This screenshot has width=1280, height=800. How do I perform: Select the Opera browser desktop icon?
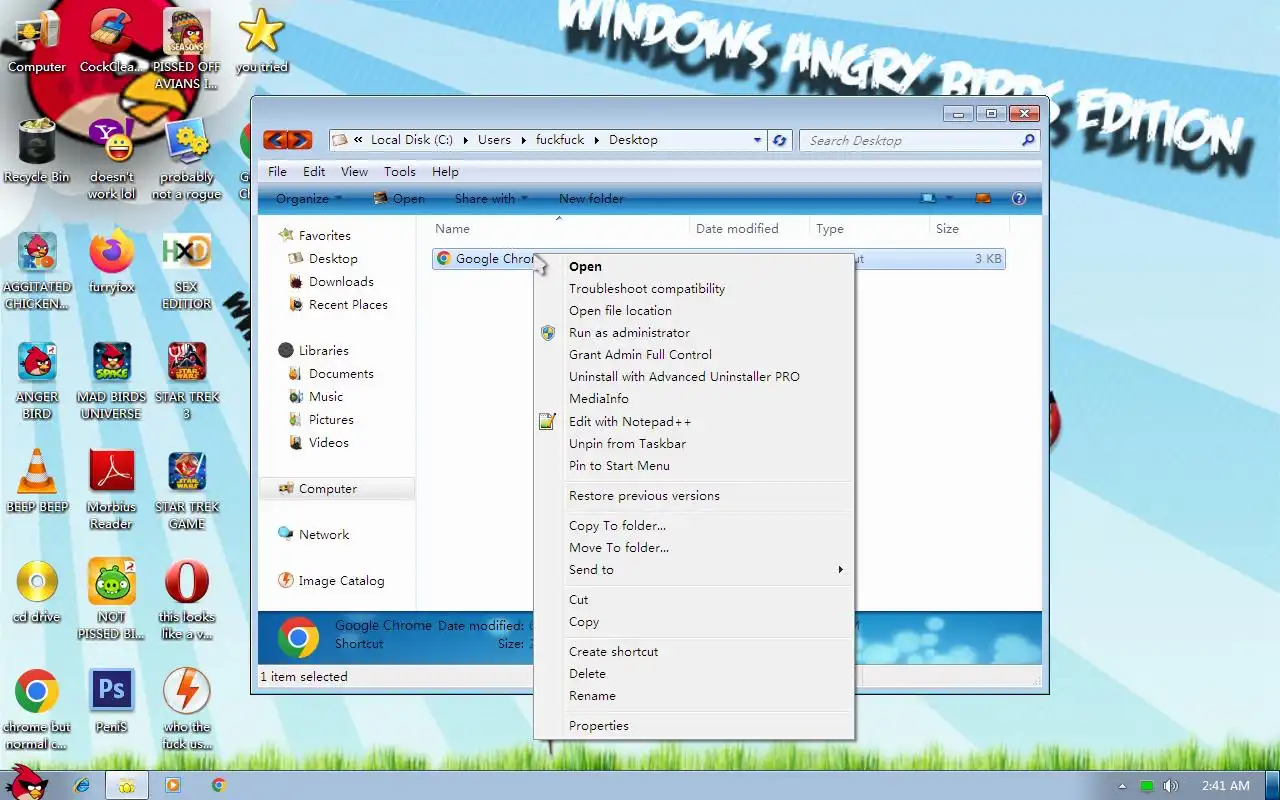pos(186,598)
